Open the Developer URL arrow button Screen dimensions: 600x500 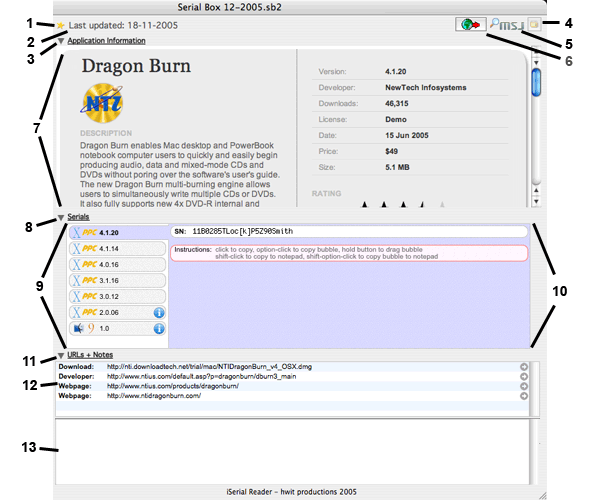click(524, 376)
